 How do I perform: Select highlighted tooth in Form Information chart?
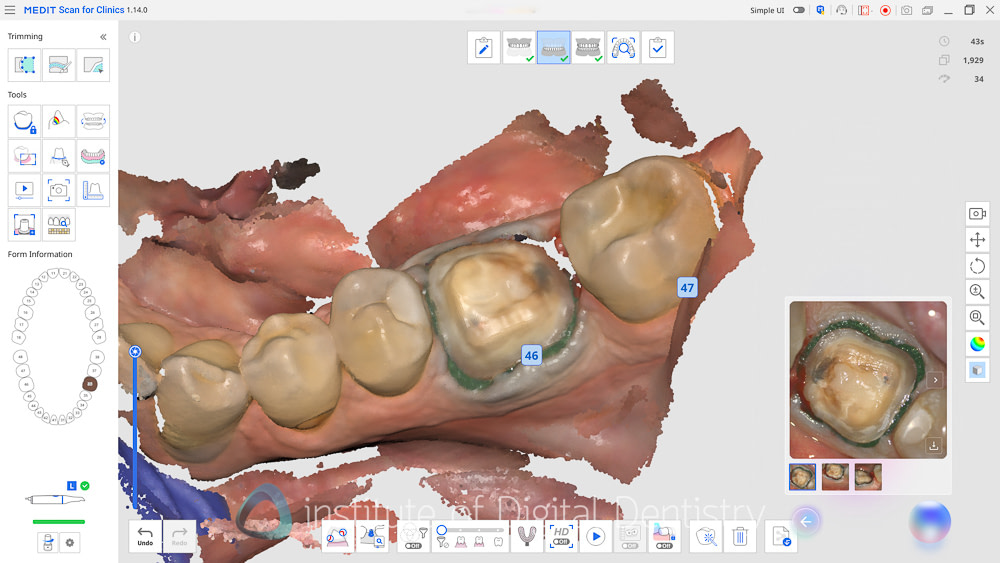coord(90,384)
